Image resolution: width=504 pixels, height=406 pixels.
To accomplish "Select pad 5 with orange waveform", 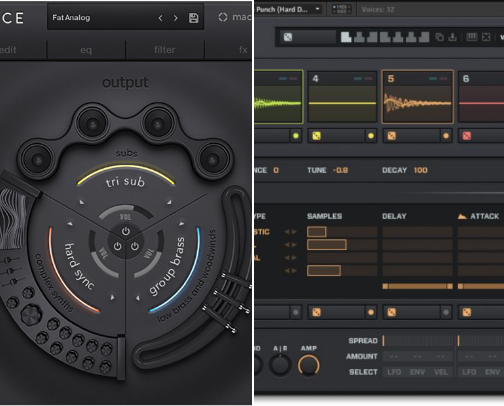I will point(417,97).
